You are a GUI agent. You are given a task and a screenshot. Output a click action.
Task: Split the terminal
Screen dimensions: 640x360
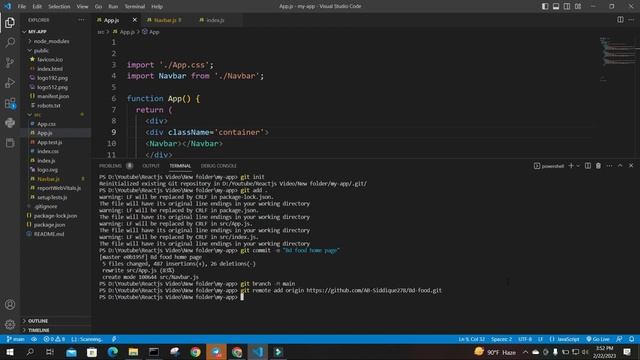coord(588,166)
